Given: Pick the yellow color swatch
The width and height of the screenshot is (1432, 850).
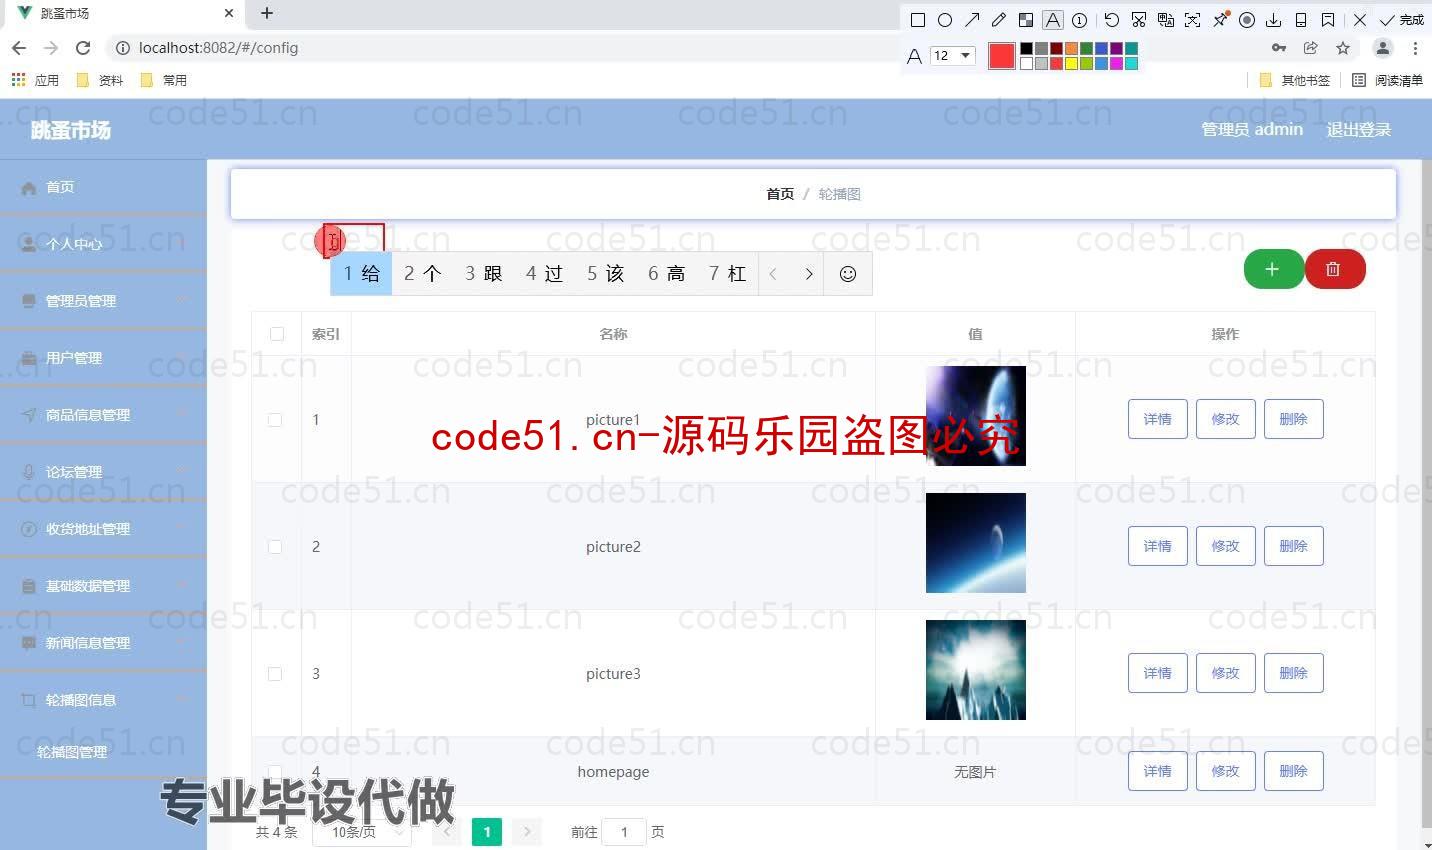Looking at the screenshot, I should click(x=1071, y=64).
